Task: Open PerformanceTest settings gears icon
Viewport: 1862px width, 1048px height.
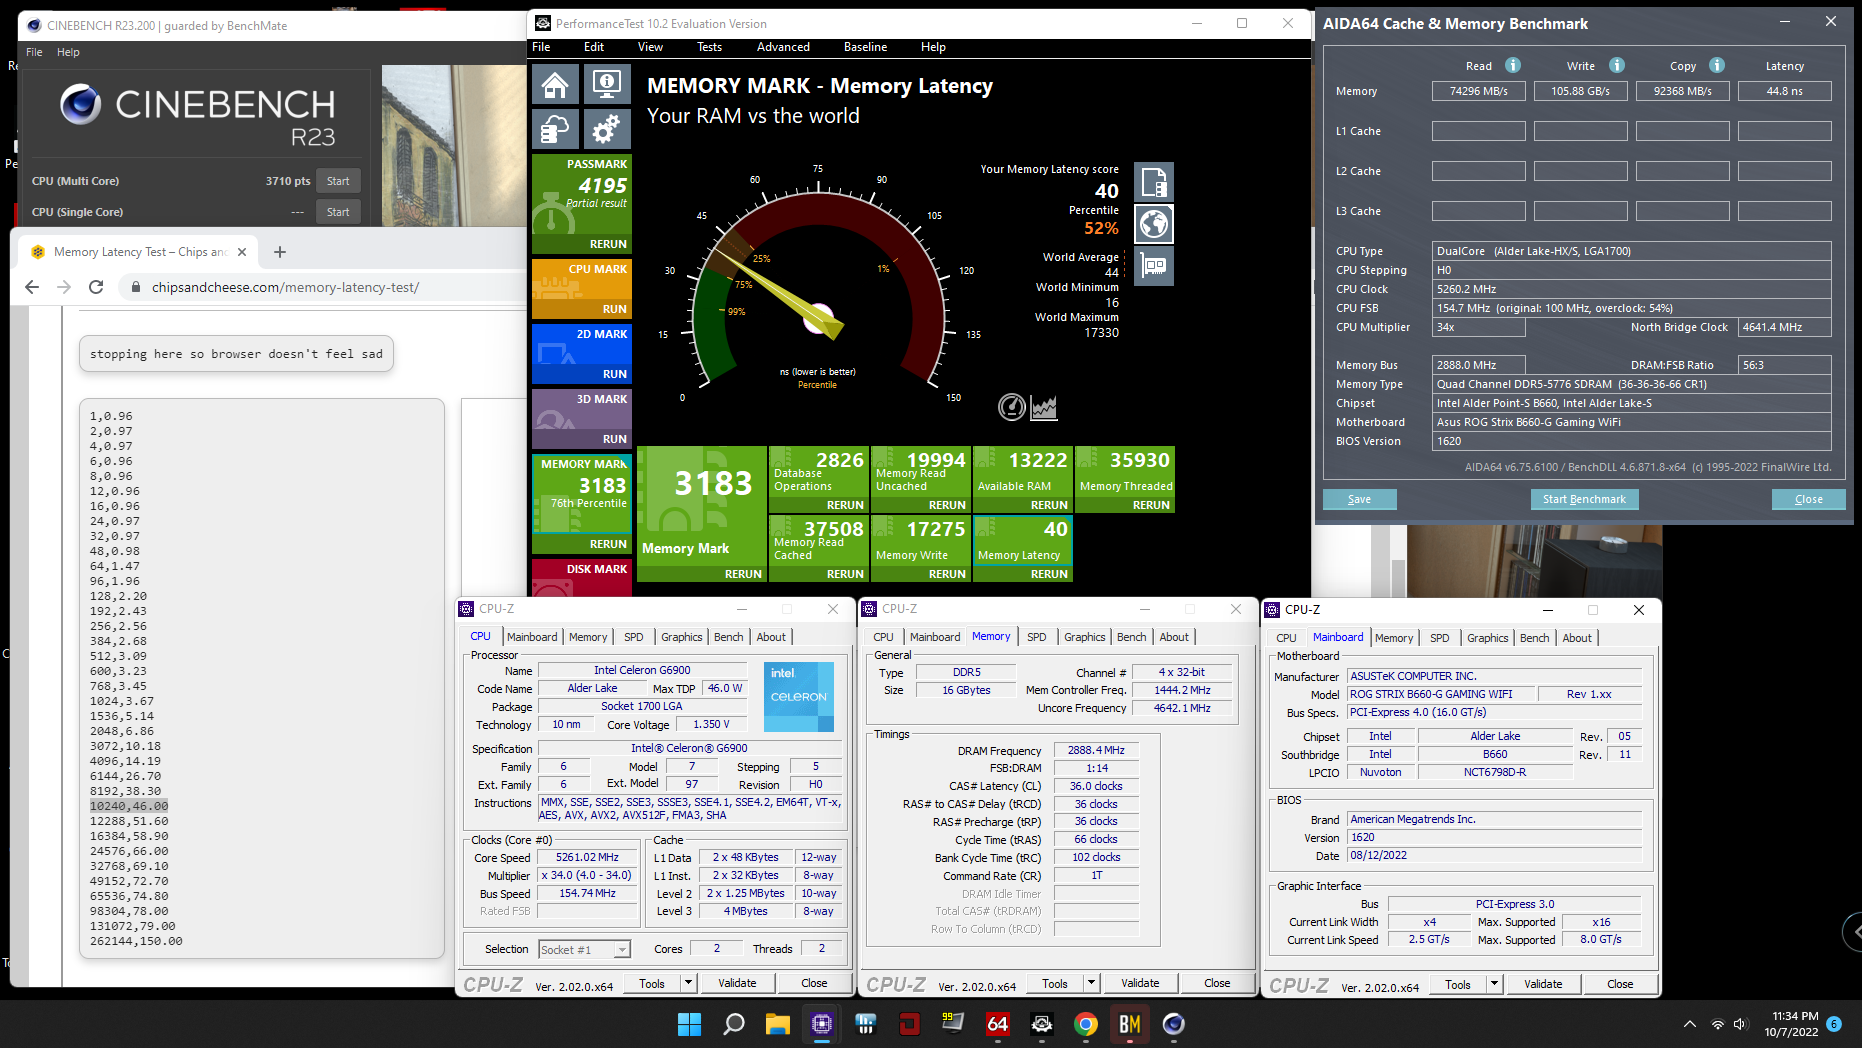Action: pos(606,129)
